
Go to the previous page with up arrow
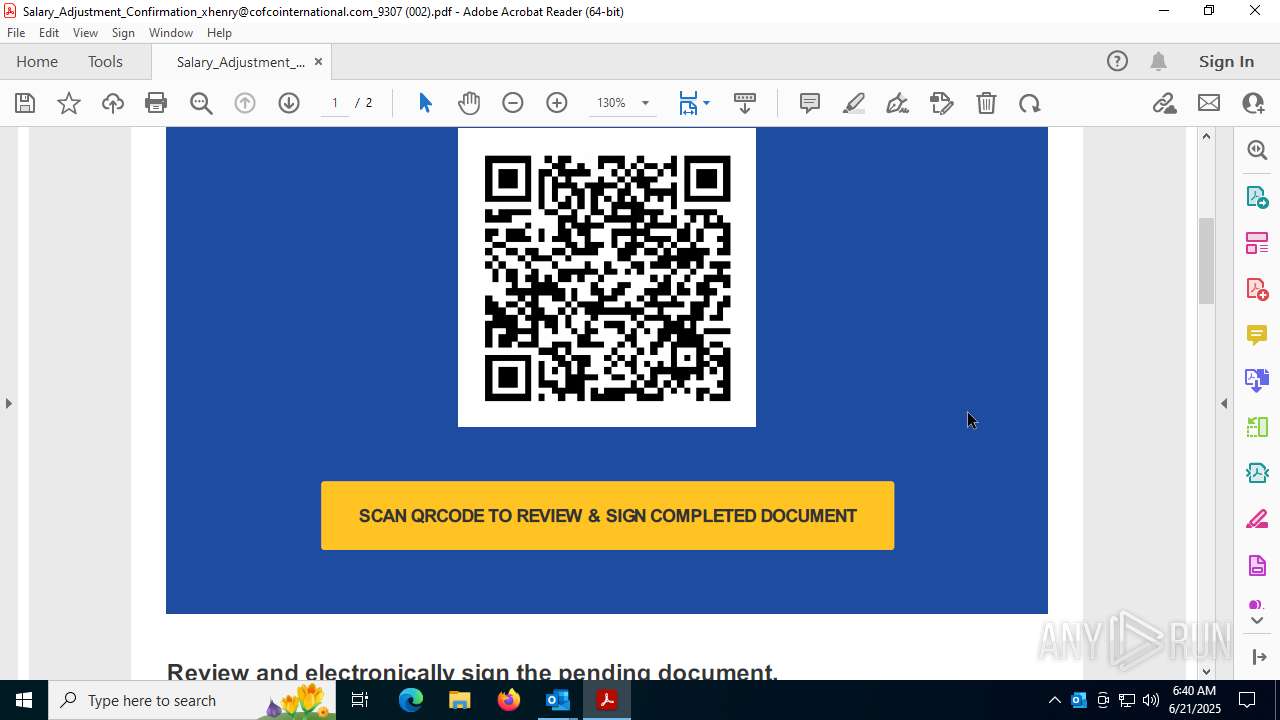(x=245, y=103)
